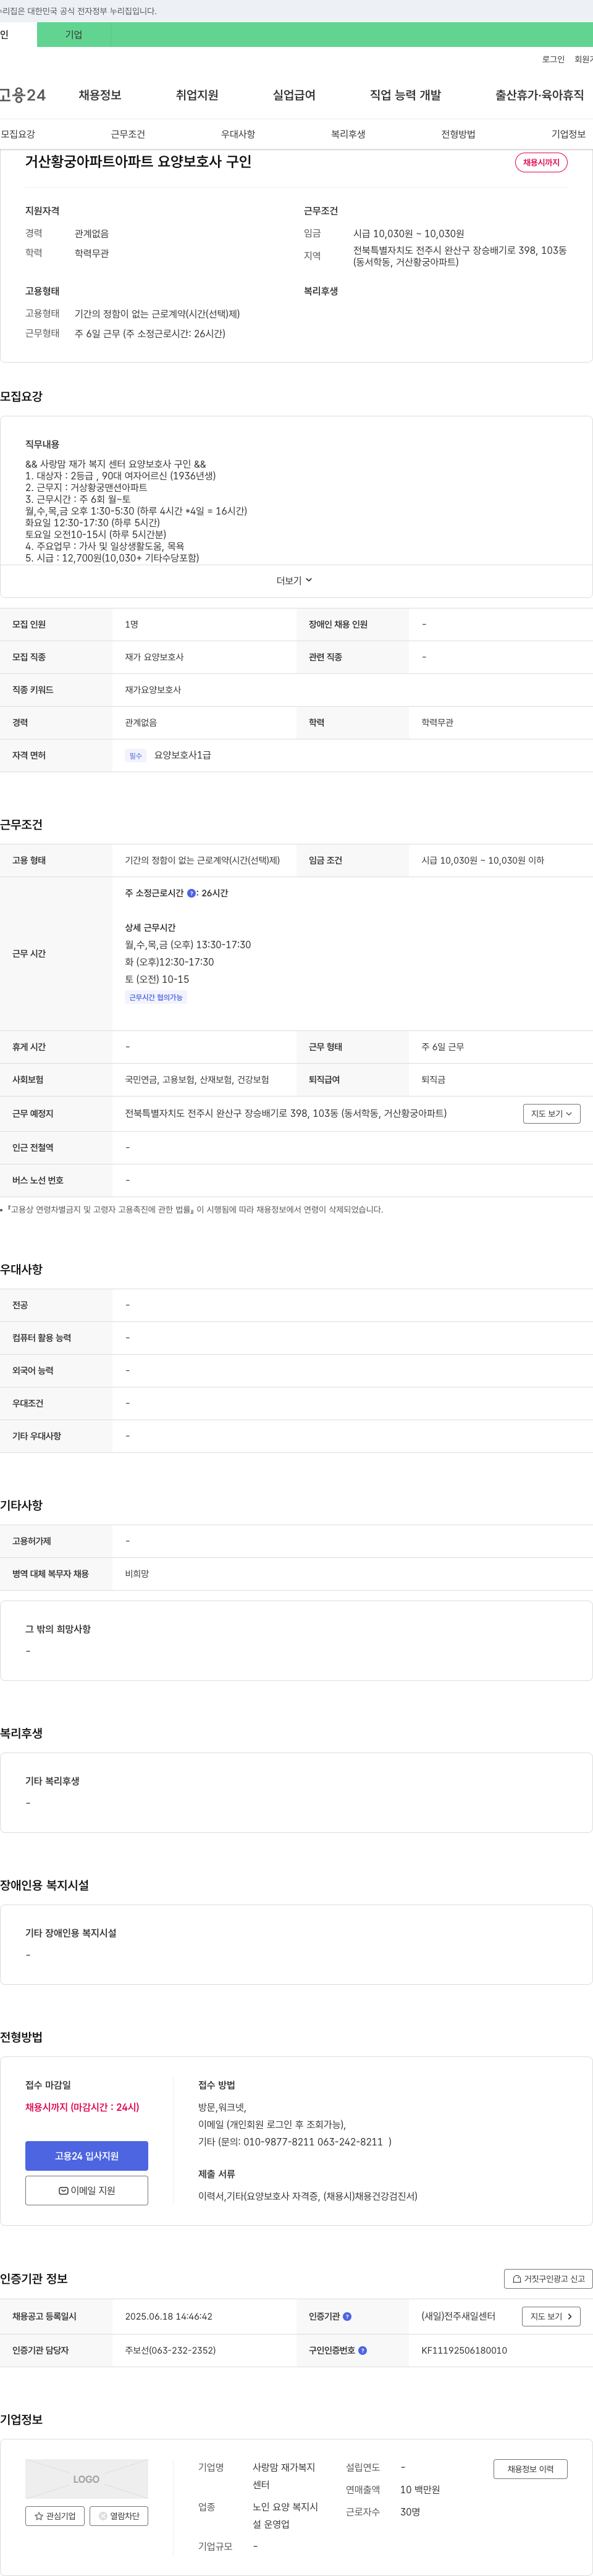Image resolution: width=593 pixels, height=2576 pixels.
Task: Click the 인증기관 help icon
Action: click(x=347, y=2316)
